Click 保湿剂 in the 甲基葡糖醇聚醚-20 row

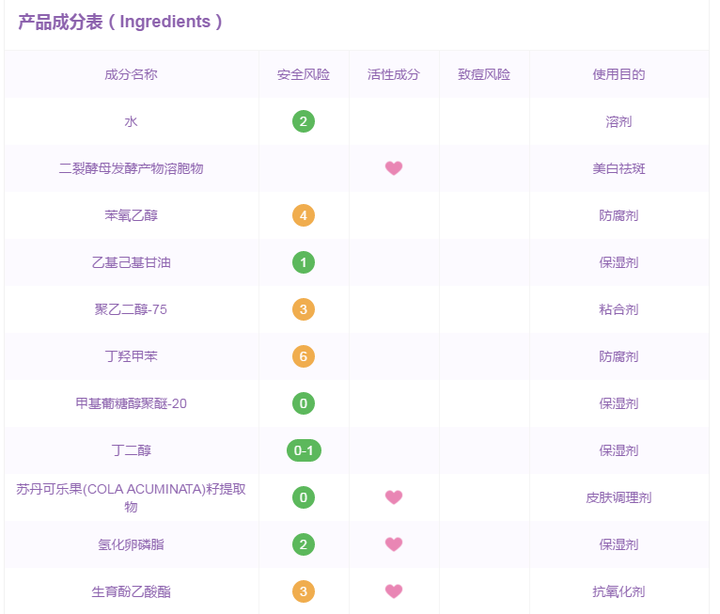coord(619,404)
